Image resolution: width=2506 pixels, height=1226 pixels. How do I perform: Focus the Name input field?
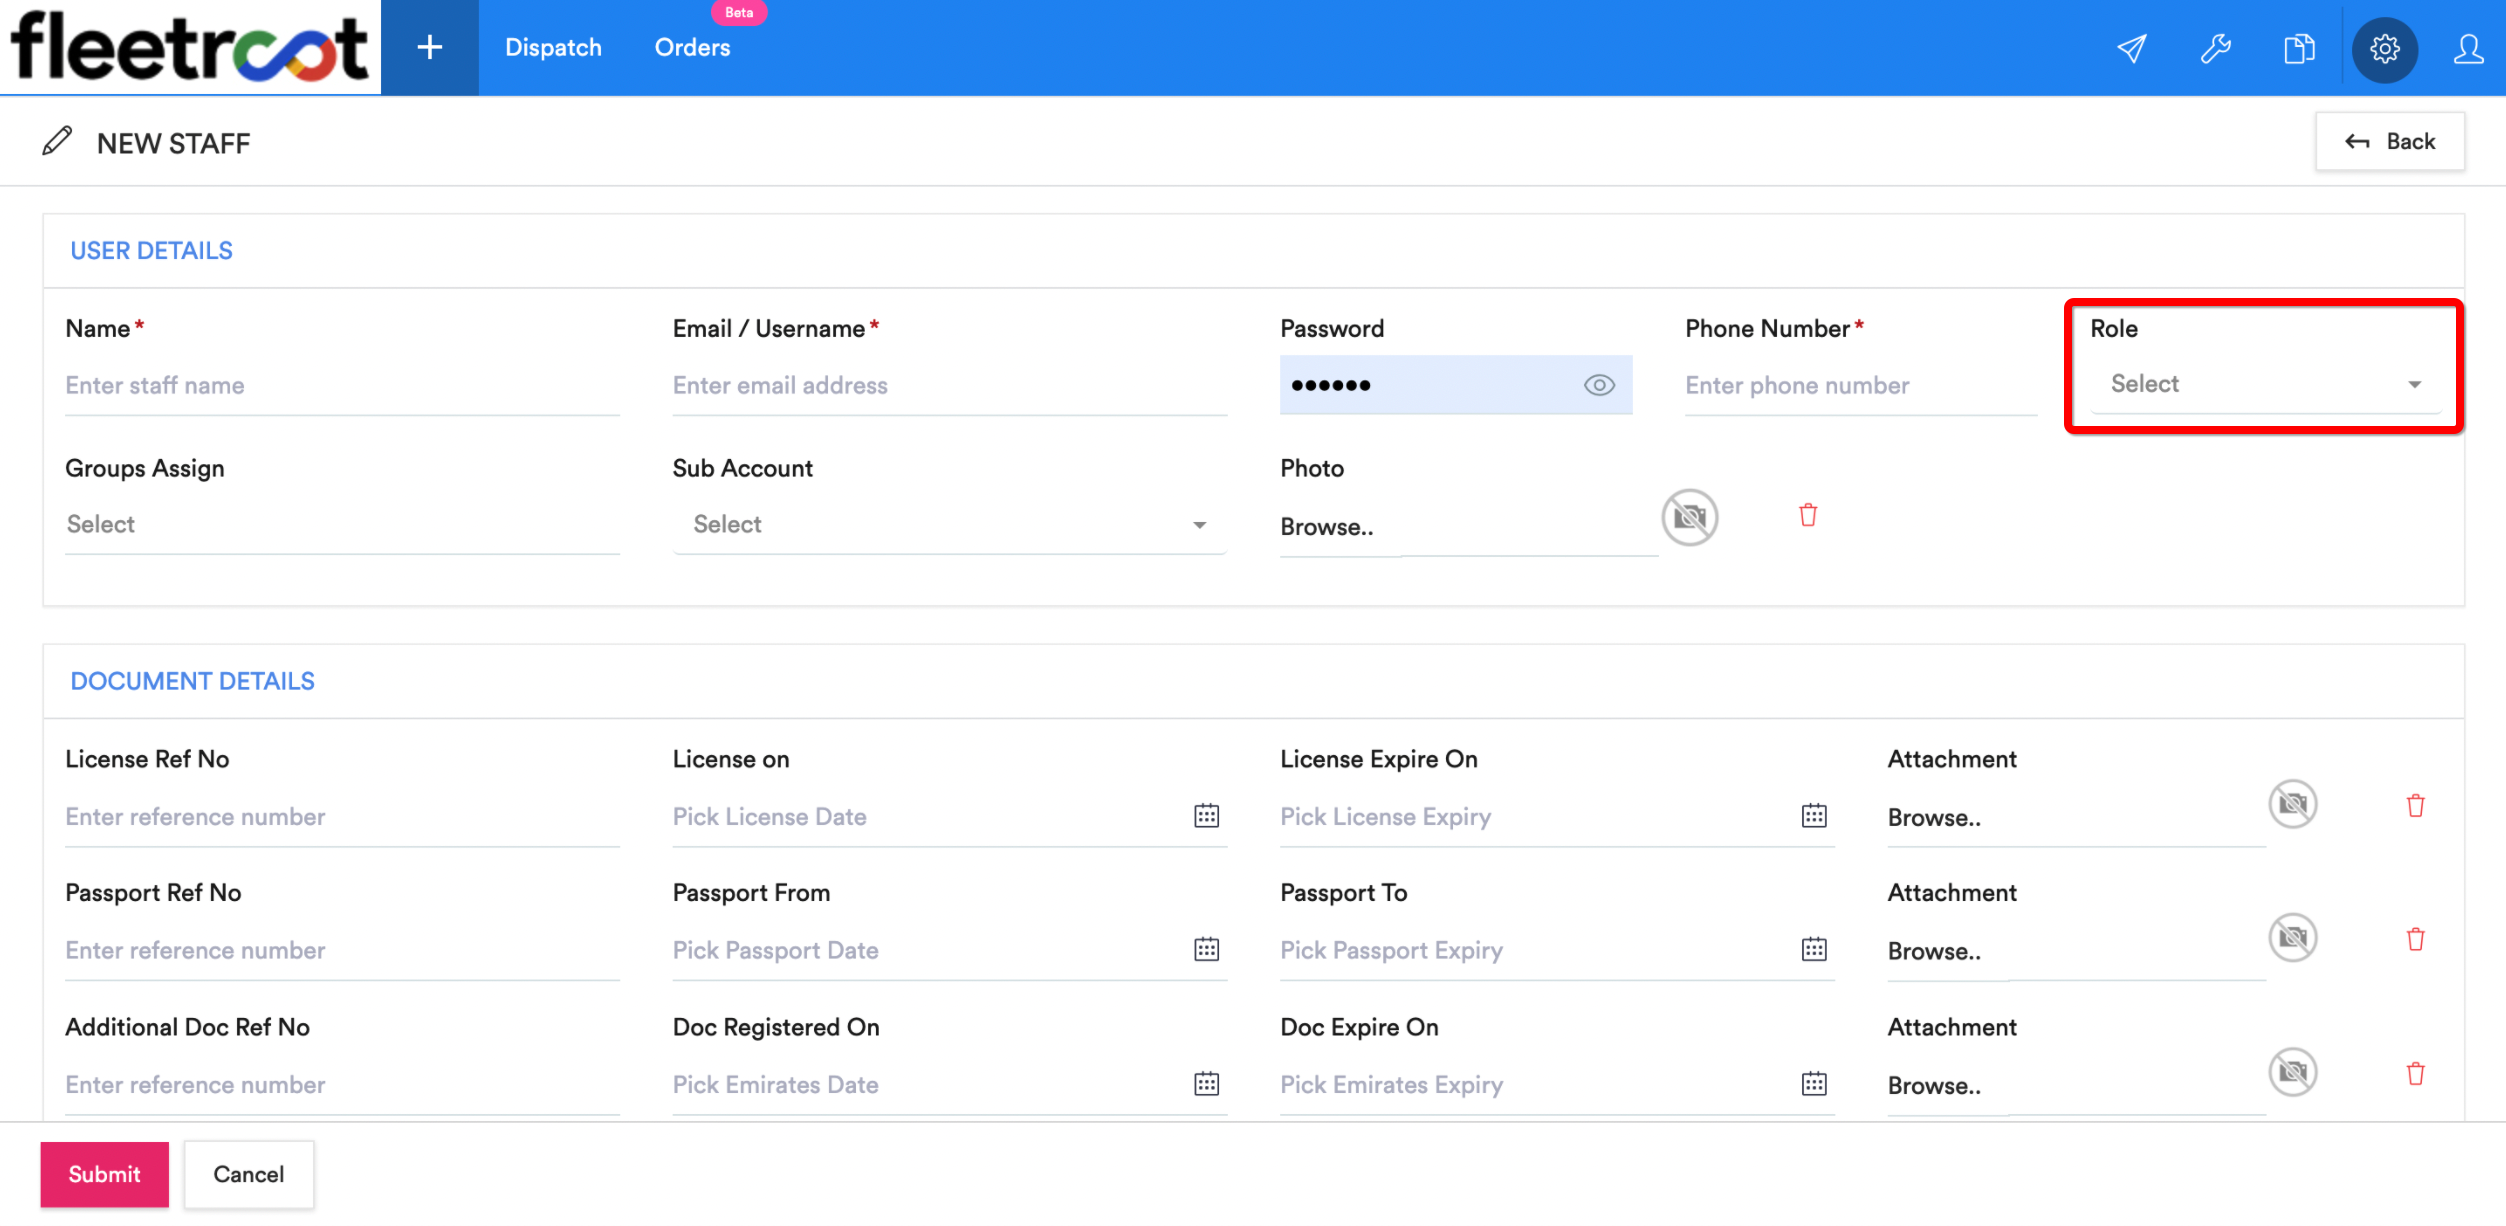[x=342, y=386]
